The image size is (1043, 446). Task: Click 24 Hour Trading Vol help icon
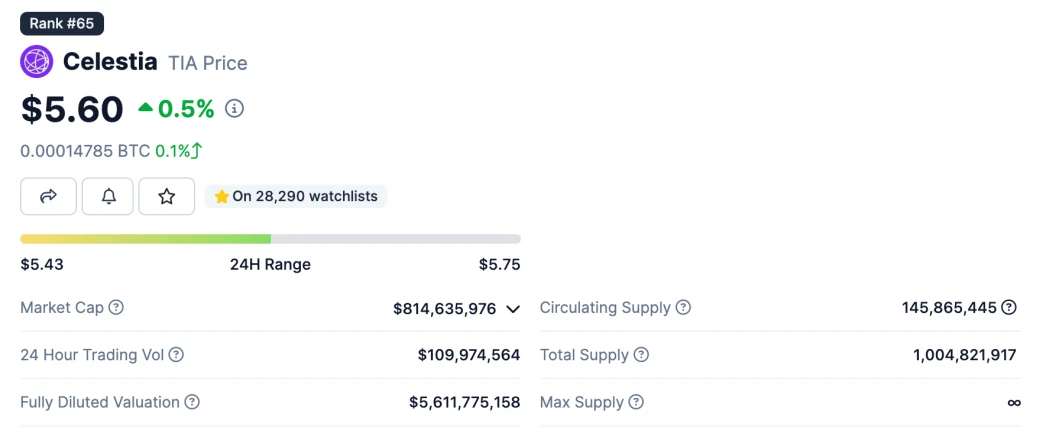176,355
